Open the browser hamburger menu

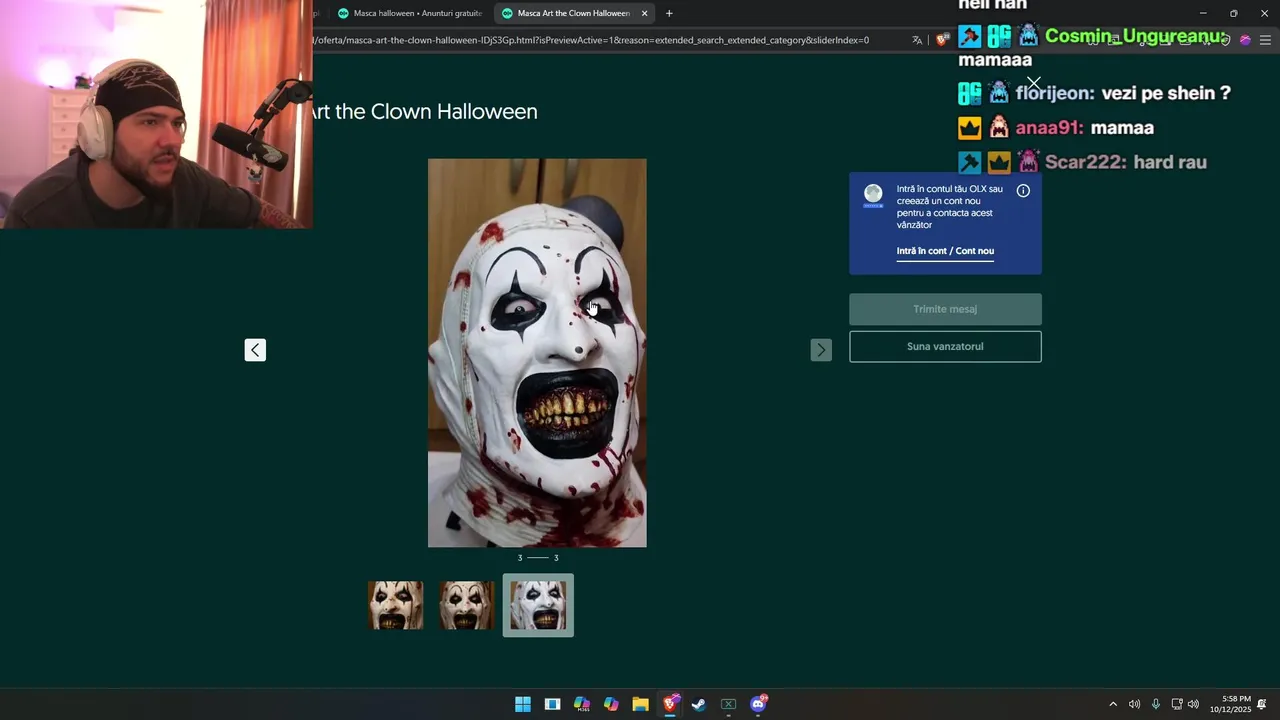(x=1265, y=40)
